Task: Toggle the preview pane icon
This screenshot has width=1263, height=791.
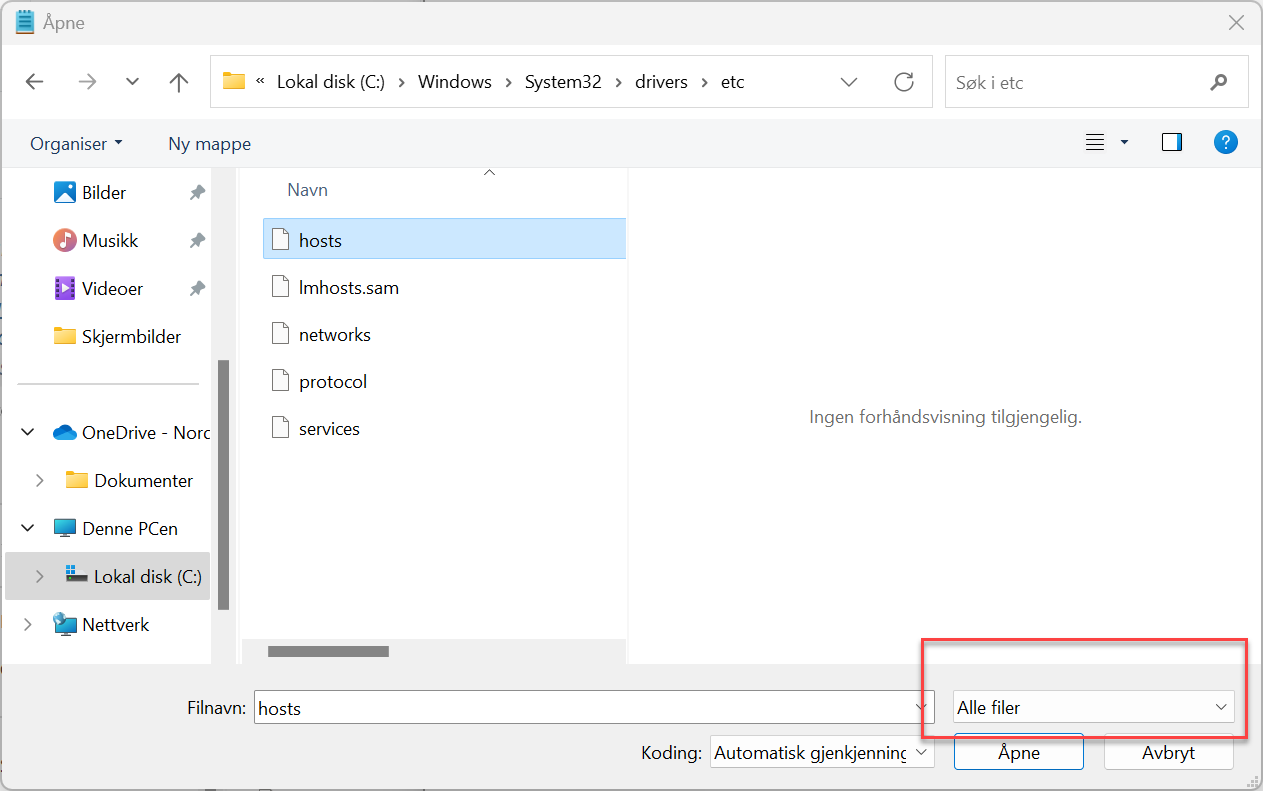Action: coord(1171,143)
